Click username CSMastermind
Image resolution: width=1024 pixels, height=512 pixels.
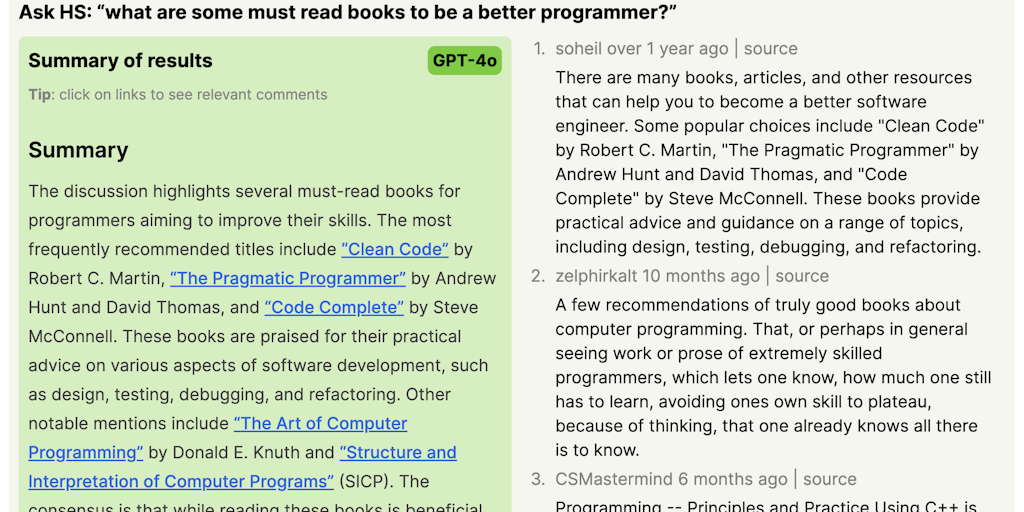pos(614,479)
